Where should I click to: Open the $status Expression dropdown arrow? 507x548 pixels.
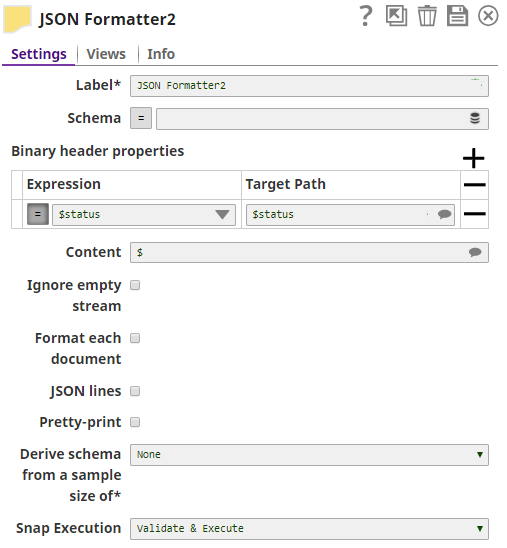(222, 214)
